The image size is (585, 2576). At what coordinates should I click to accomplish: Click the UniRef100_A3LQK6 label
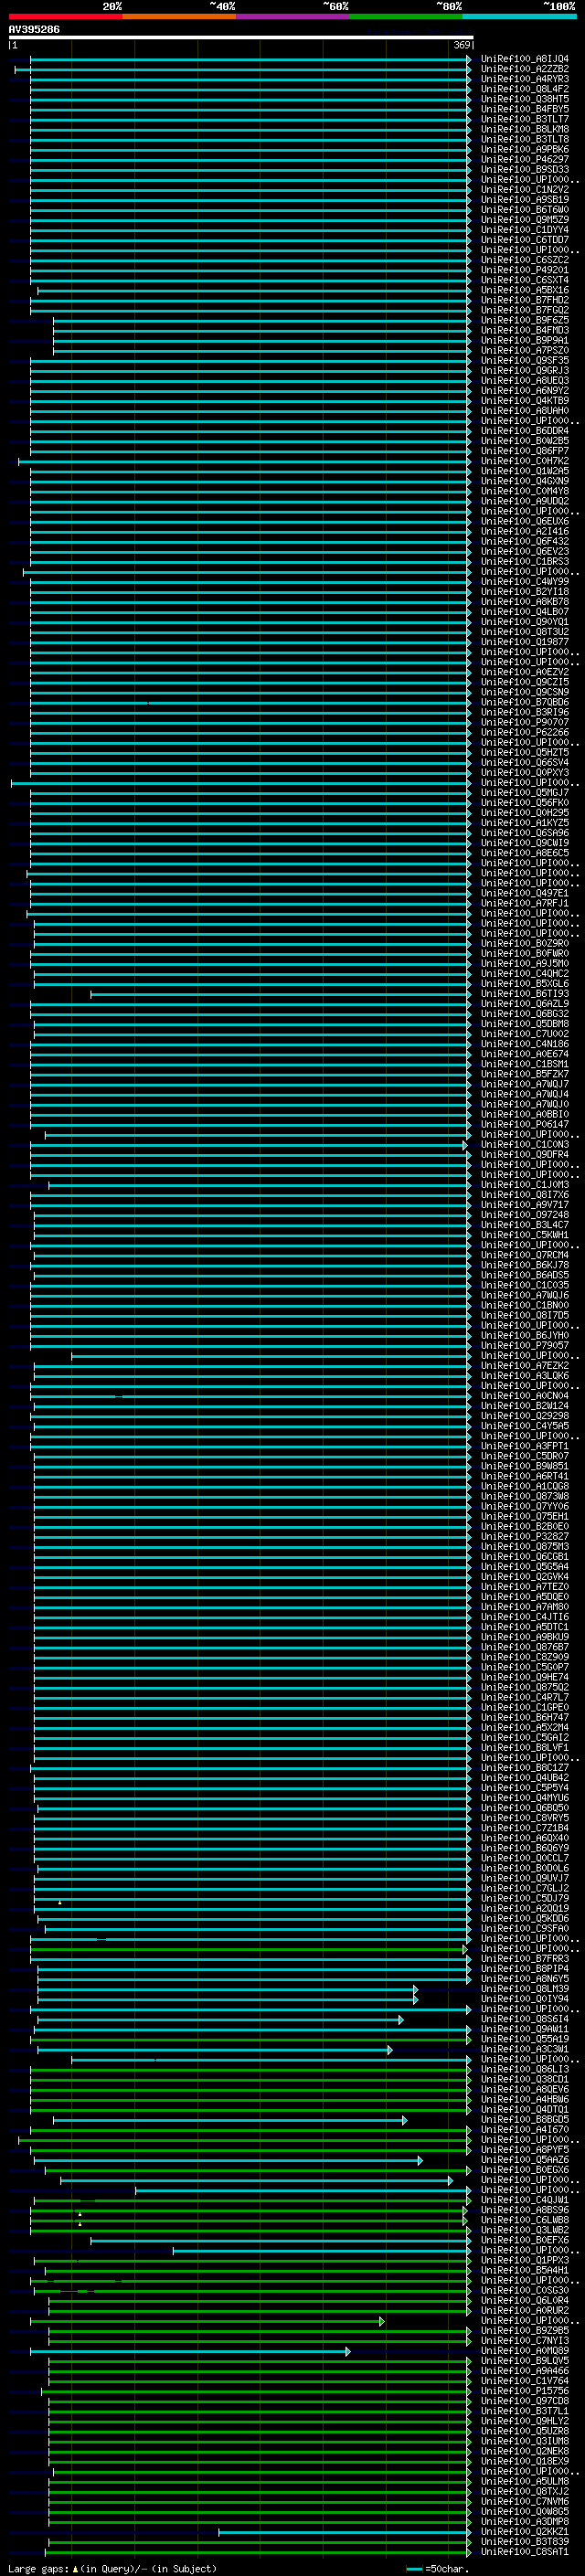525,1376
